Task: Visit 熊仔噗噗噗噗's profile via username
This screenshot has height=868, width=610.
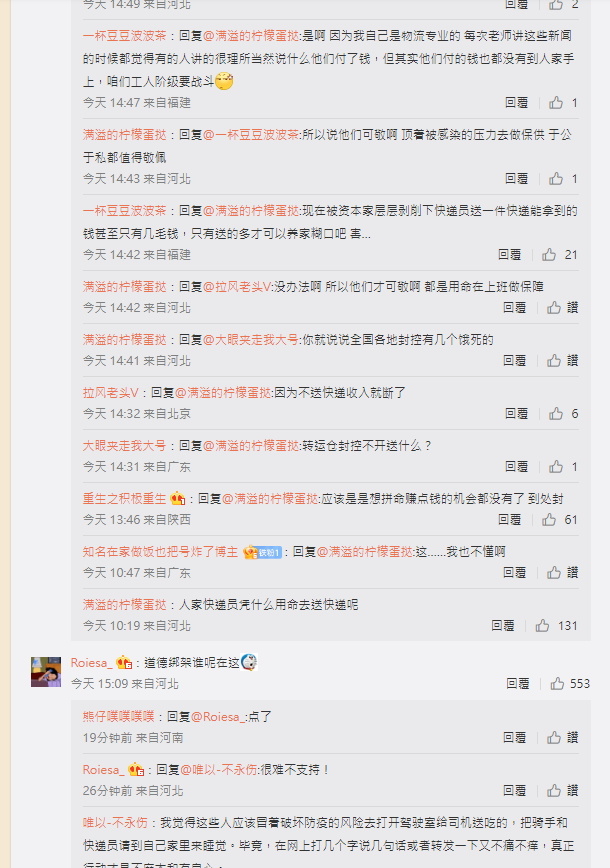Action: click(118, 716)
